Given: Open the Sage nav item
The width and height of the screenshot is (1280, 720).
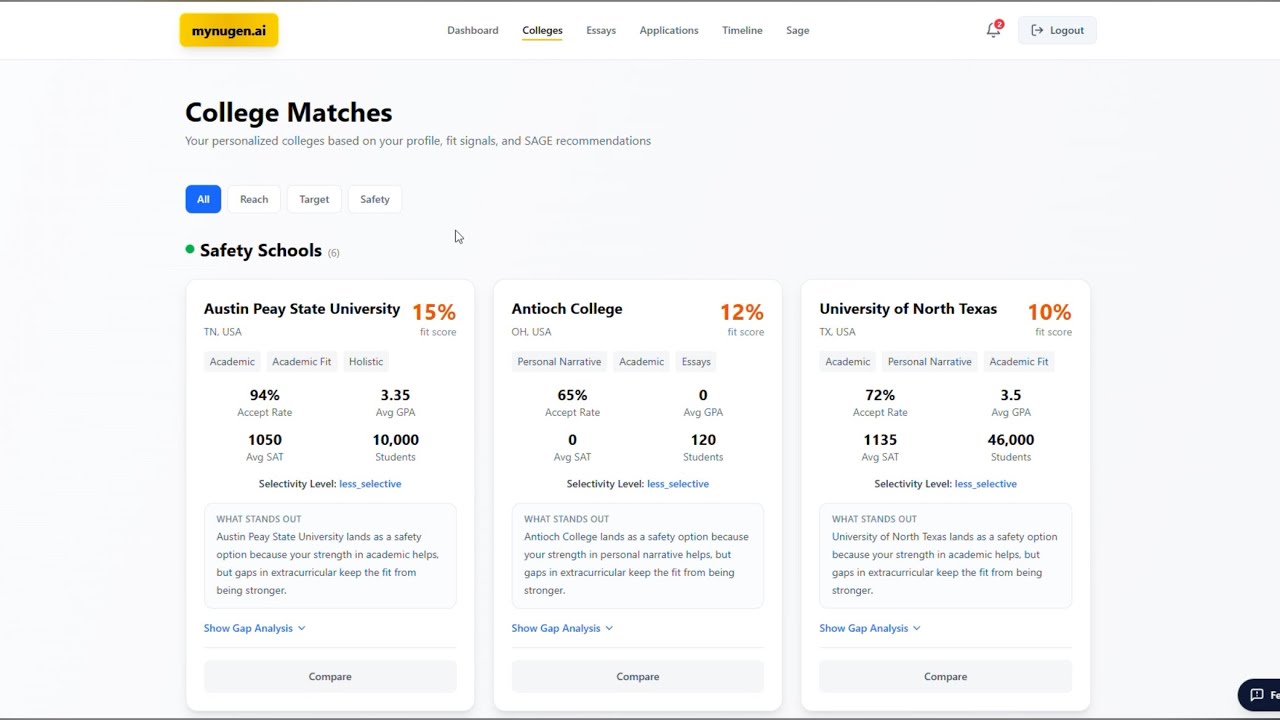Looking at the screenshot, I should click(x=798, y=30).
